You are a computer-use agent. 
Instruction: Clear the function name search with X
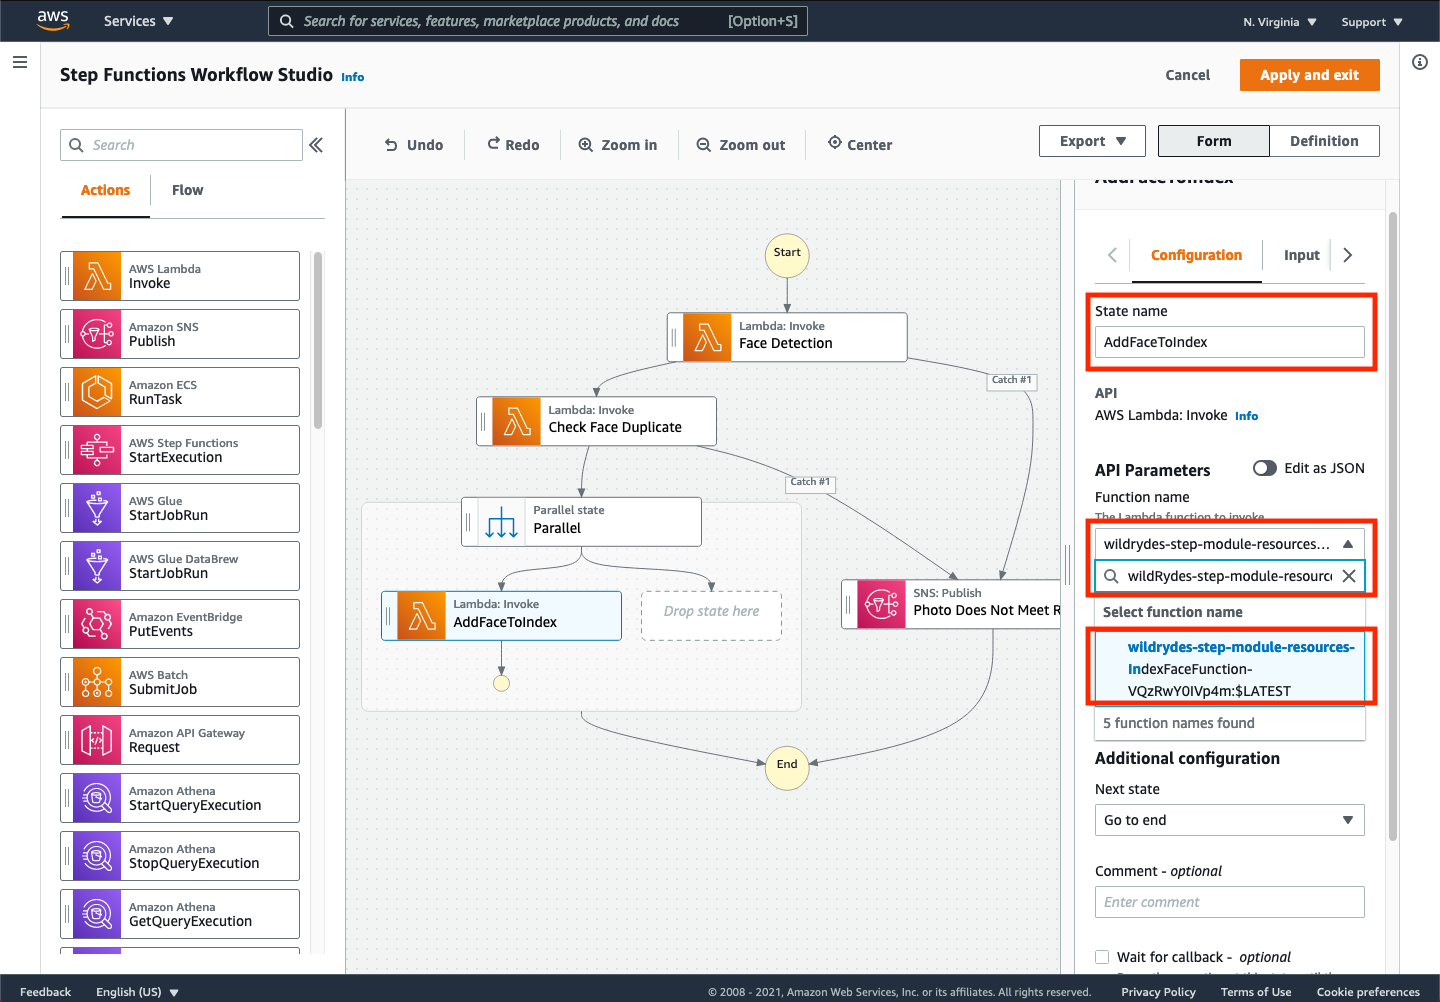(1349, 576)
